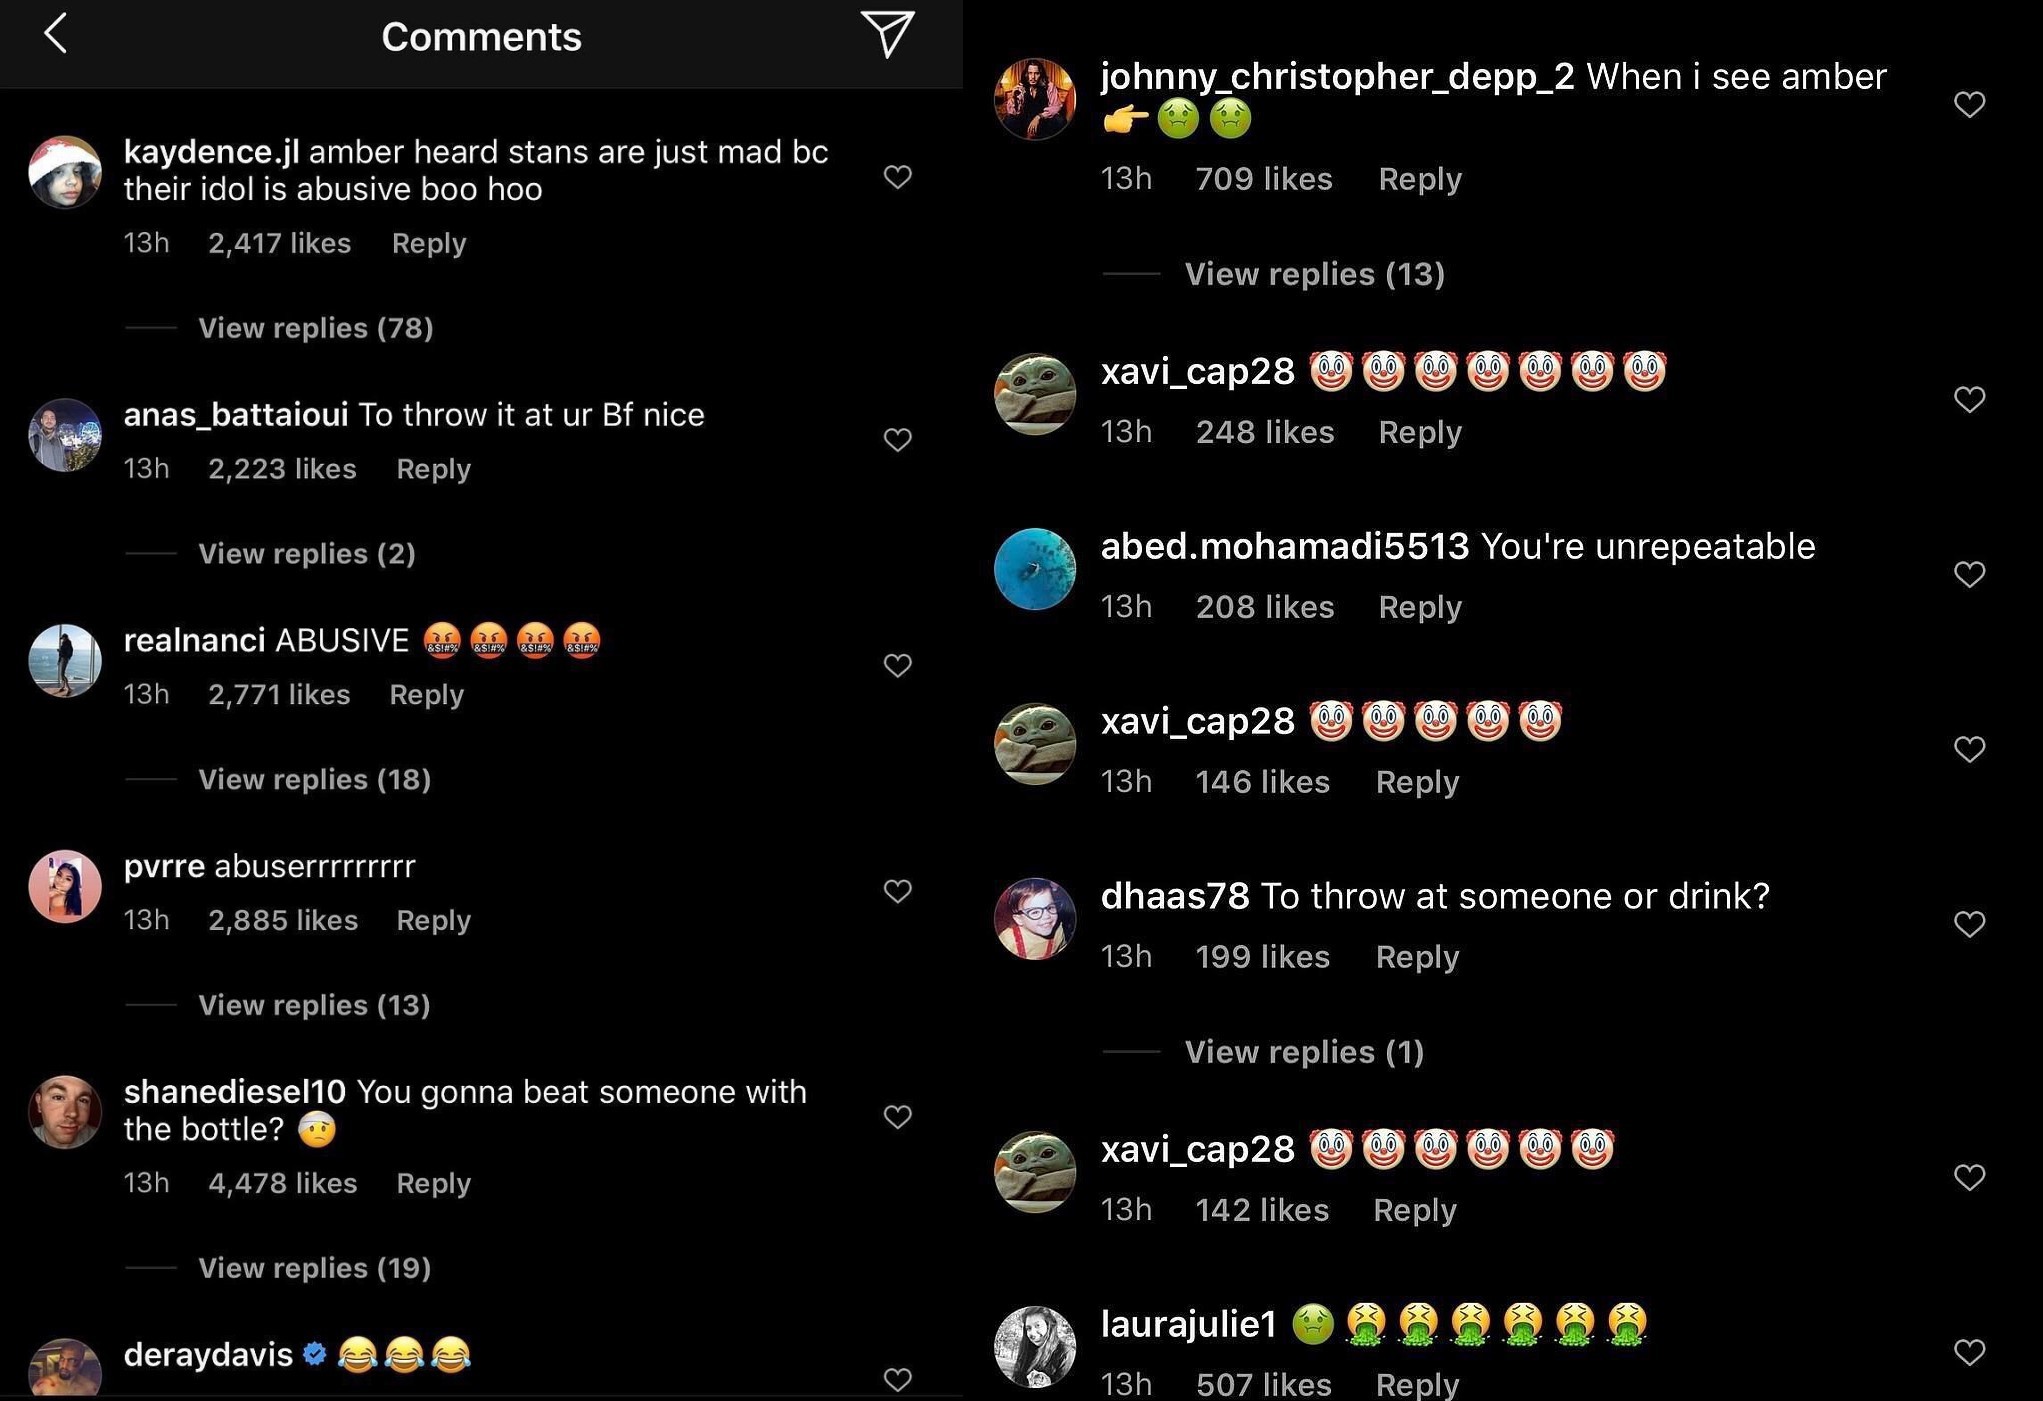
Task: Expand View replies (19) under shanediesel10
Action: [x=315, y=1268]
